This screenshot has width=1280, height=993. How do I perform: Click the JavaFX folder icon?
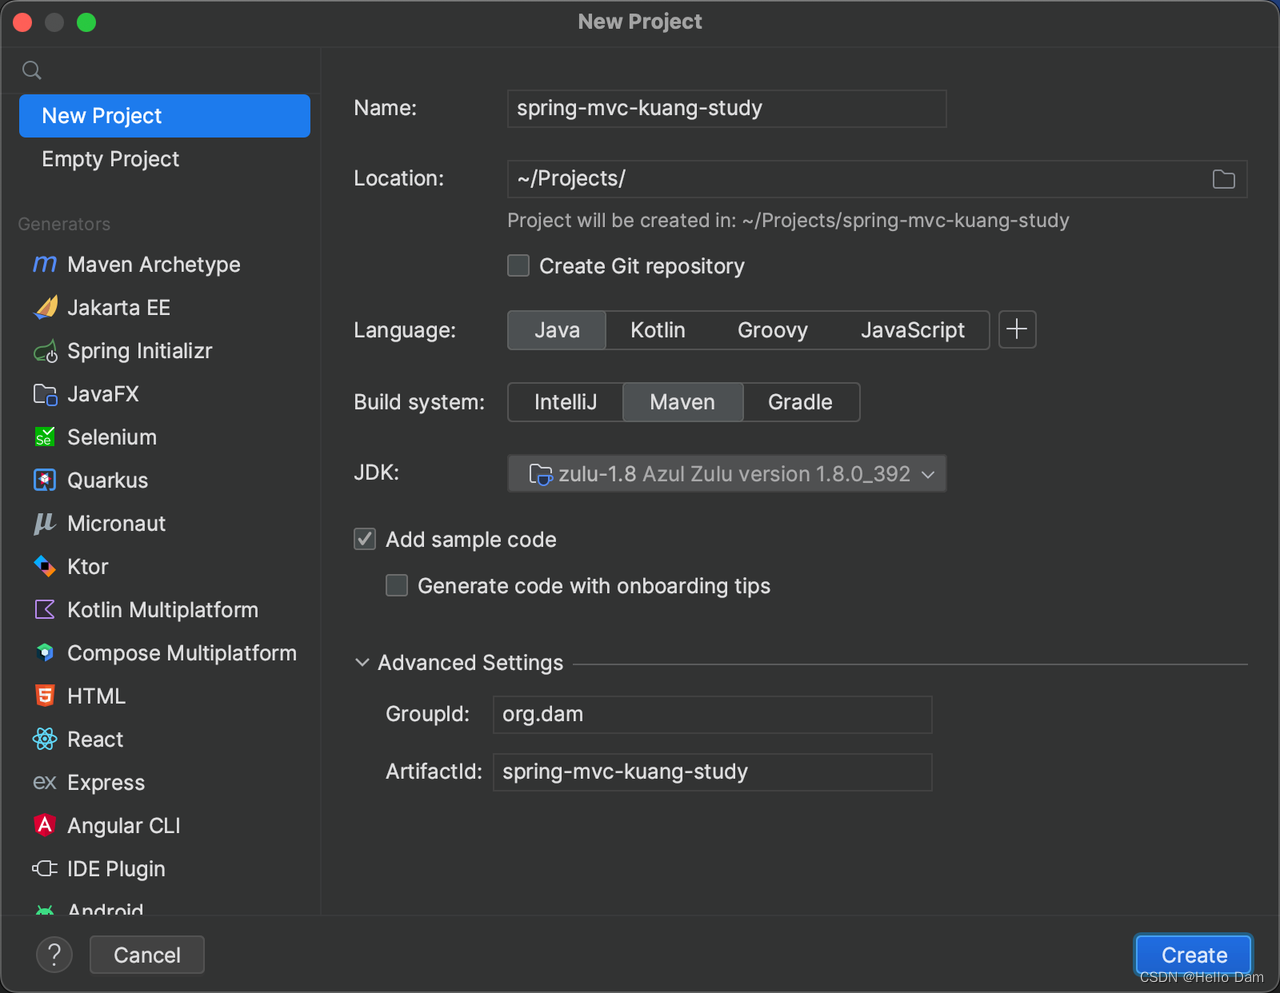pos(45,394)
